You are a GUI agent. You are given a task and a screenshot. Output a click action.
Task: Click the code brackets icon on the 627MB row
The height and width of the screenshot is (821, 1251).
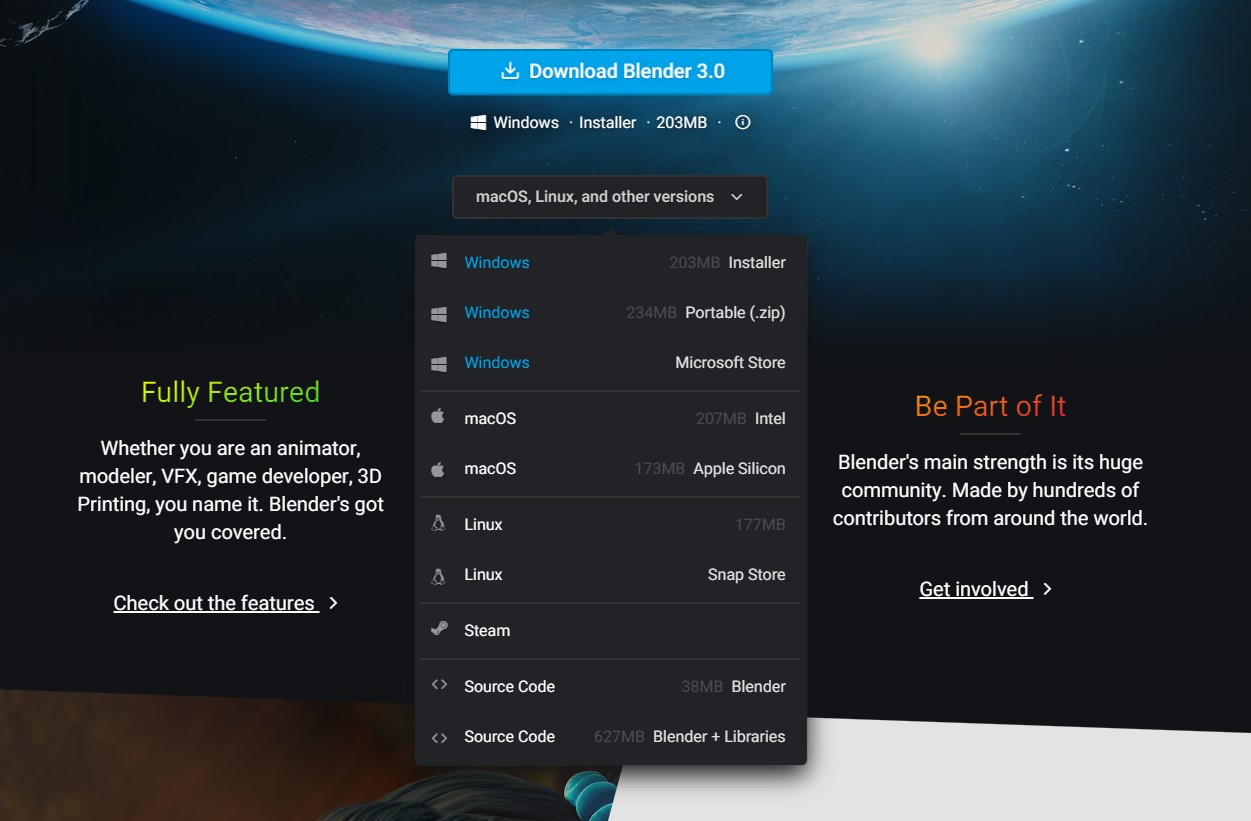[438, 738]
